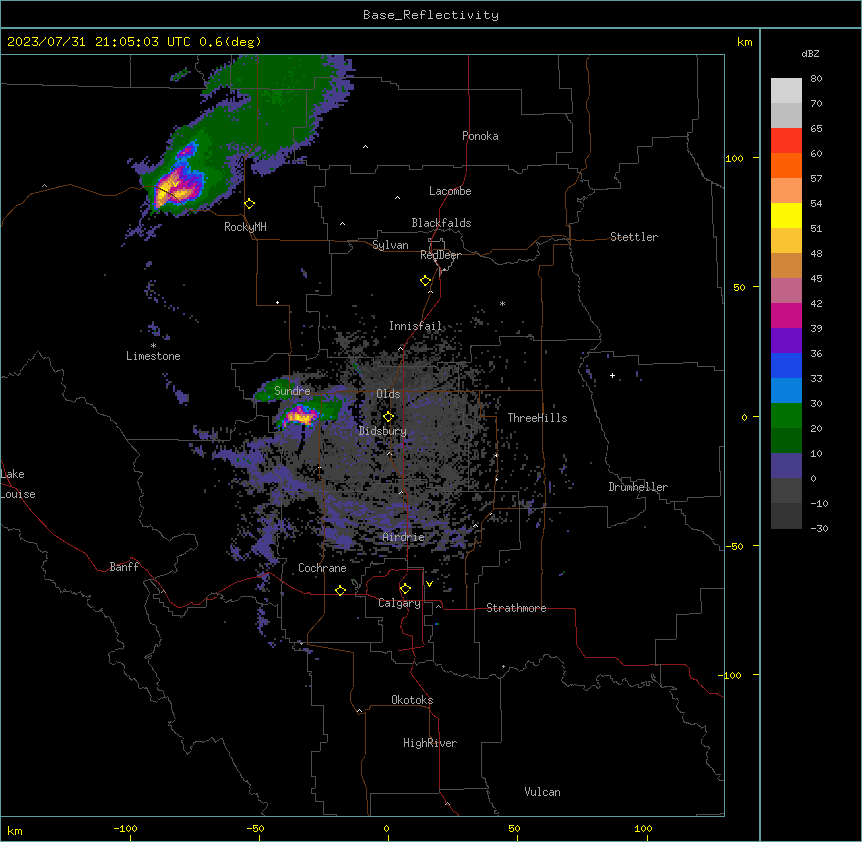Select the Cochrane label
Image resolution: width=862 pixels, height=842 pixels.
322,568
